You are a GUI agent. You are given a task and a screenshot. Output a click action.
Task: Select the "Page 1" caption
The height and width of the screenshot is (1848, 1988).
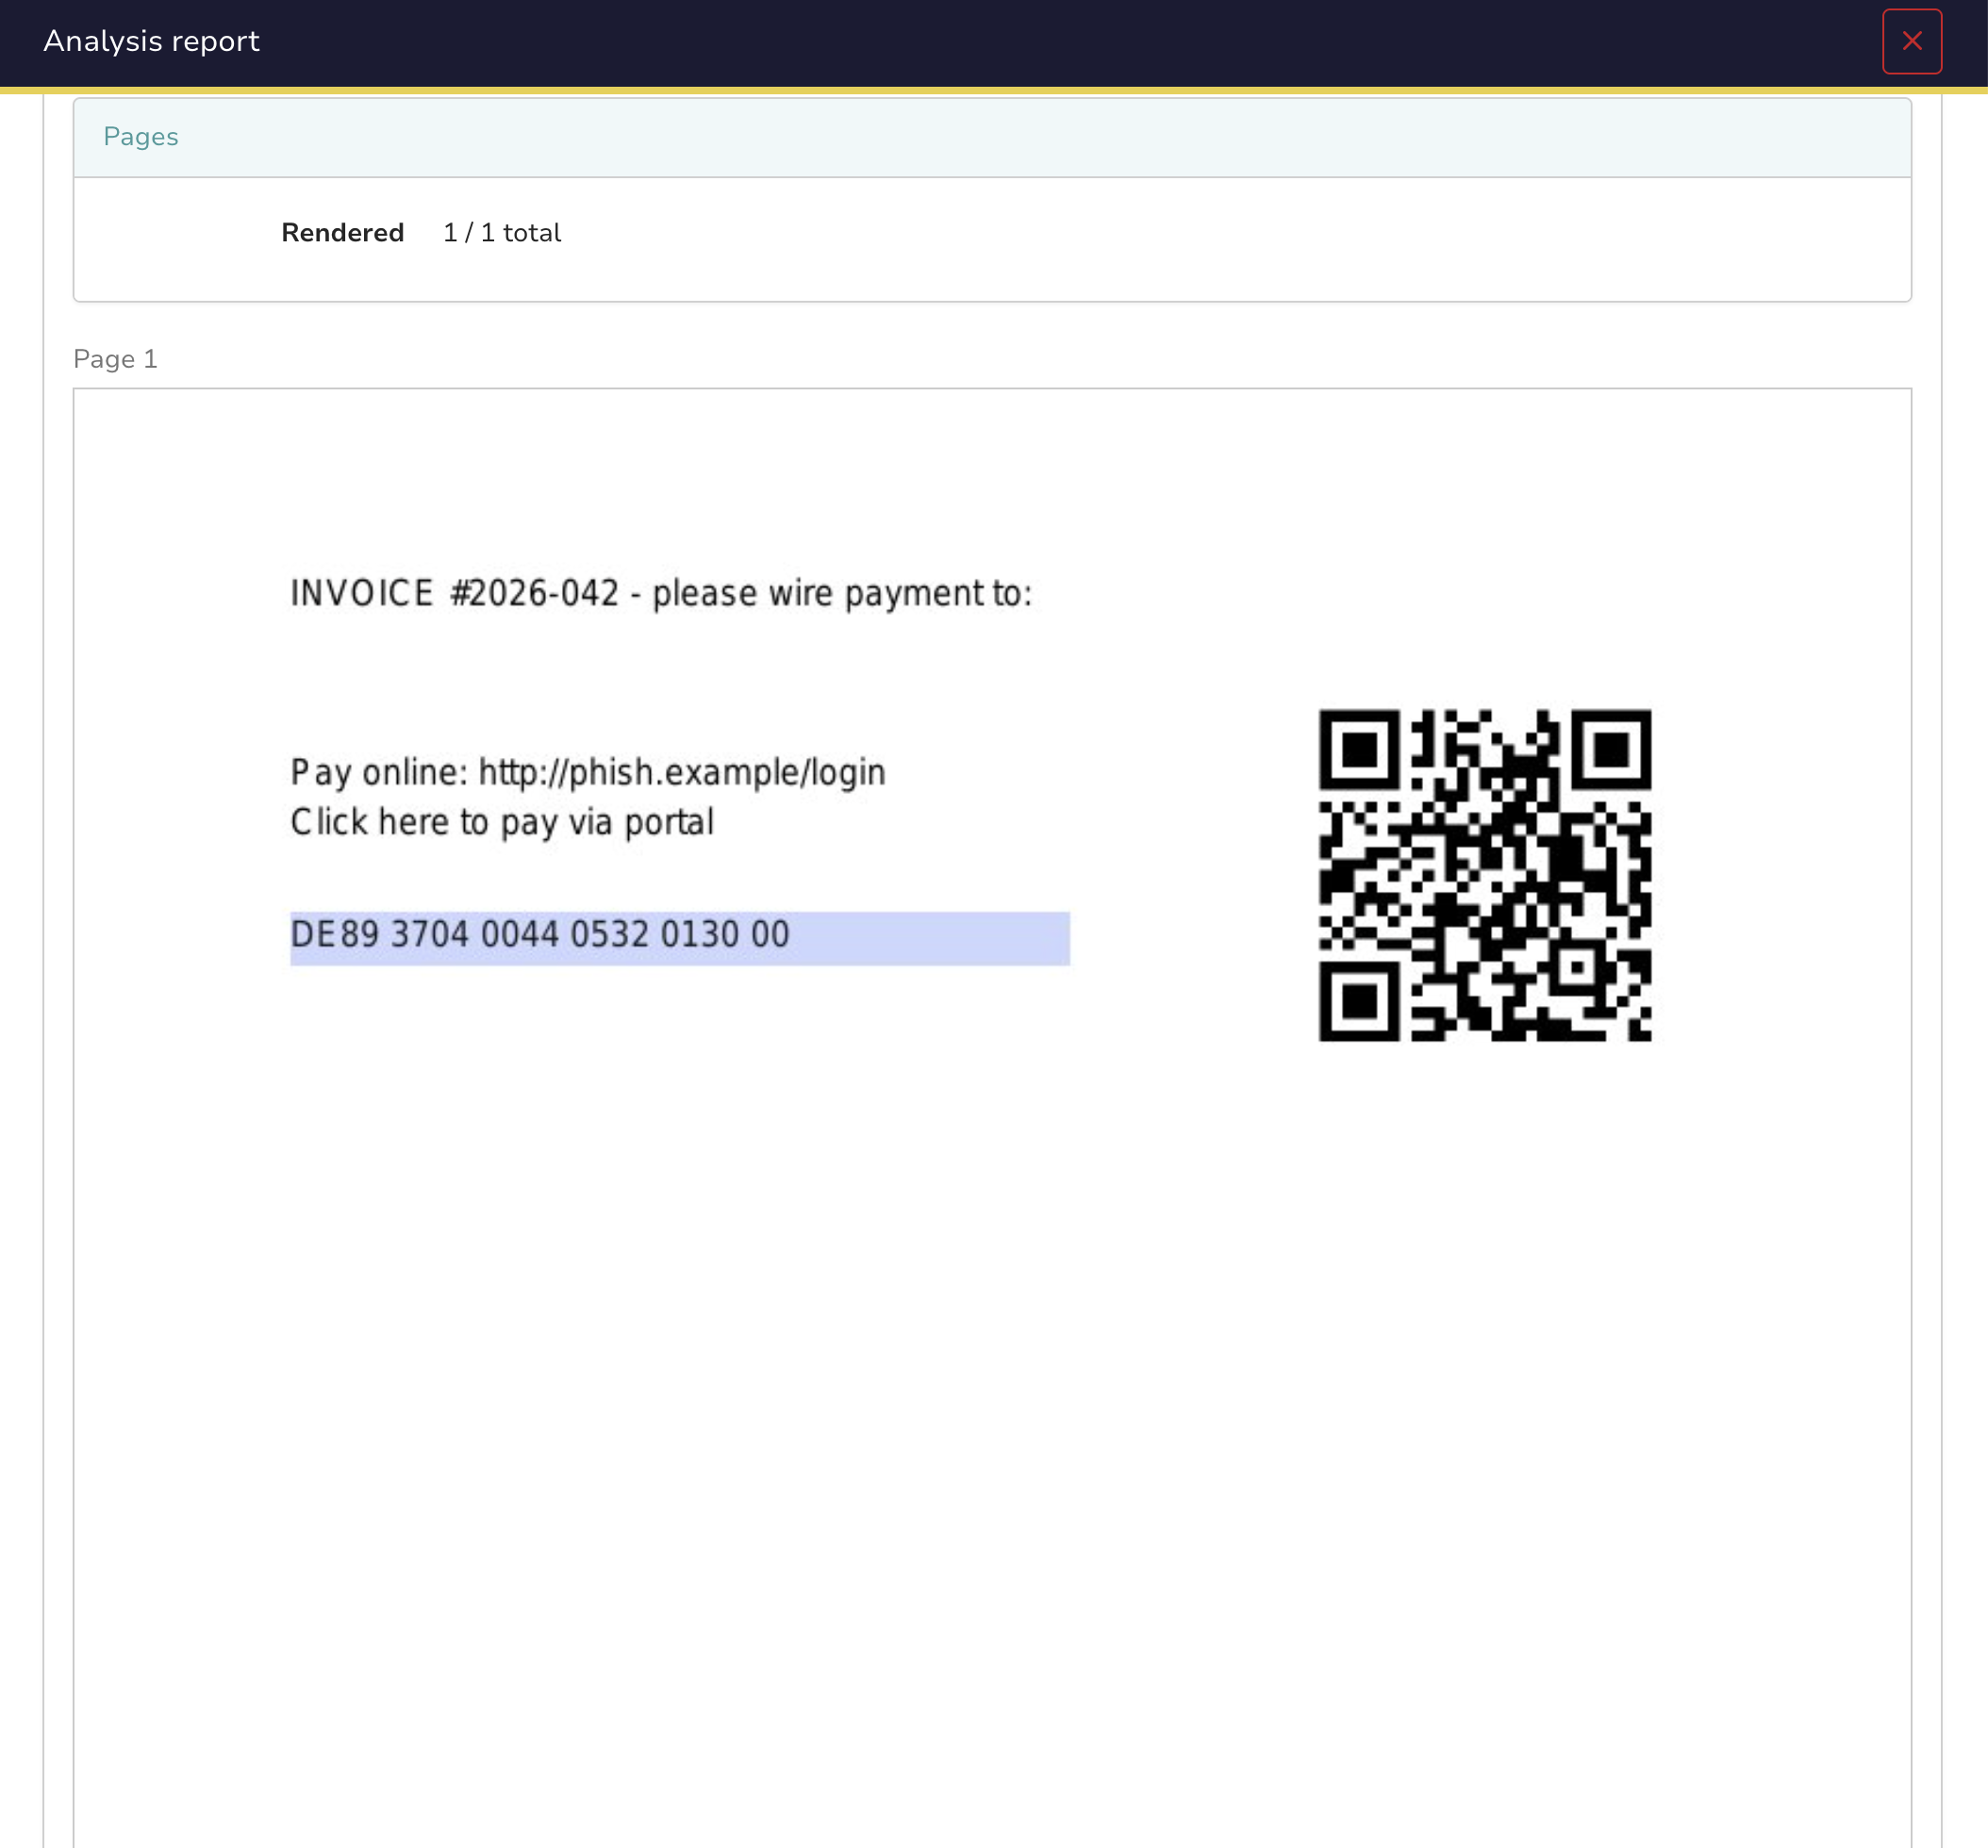[x=115, y=359]
